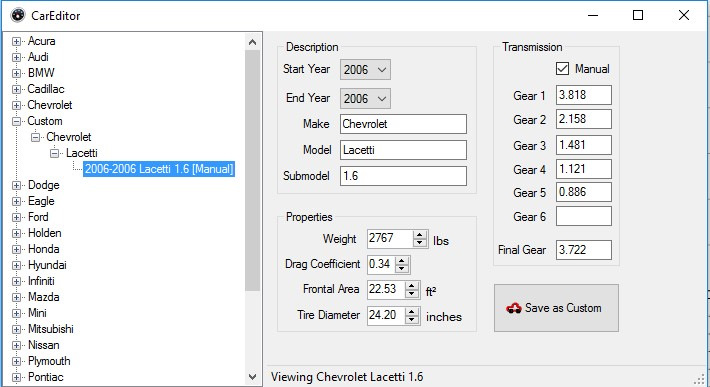This screenshot has width=710, height=387.
Task: Click the tree scrollbar down arrow
Action: (x=253, y=377)
